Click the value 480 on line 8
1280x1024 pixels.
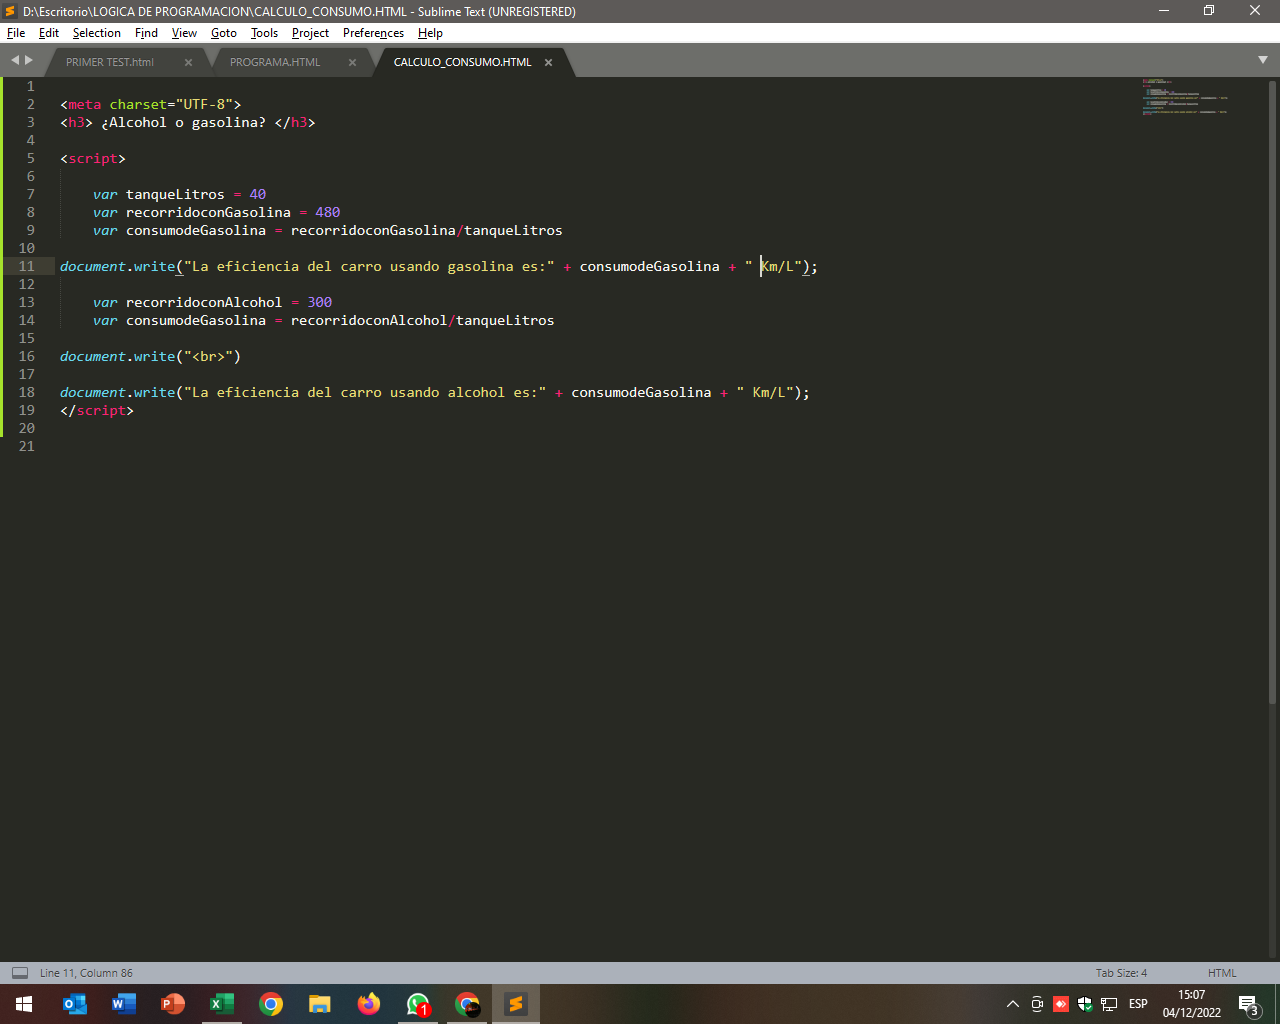pyautogui.click(x=328, y=212)
